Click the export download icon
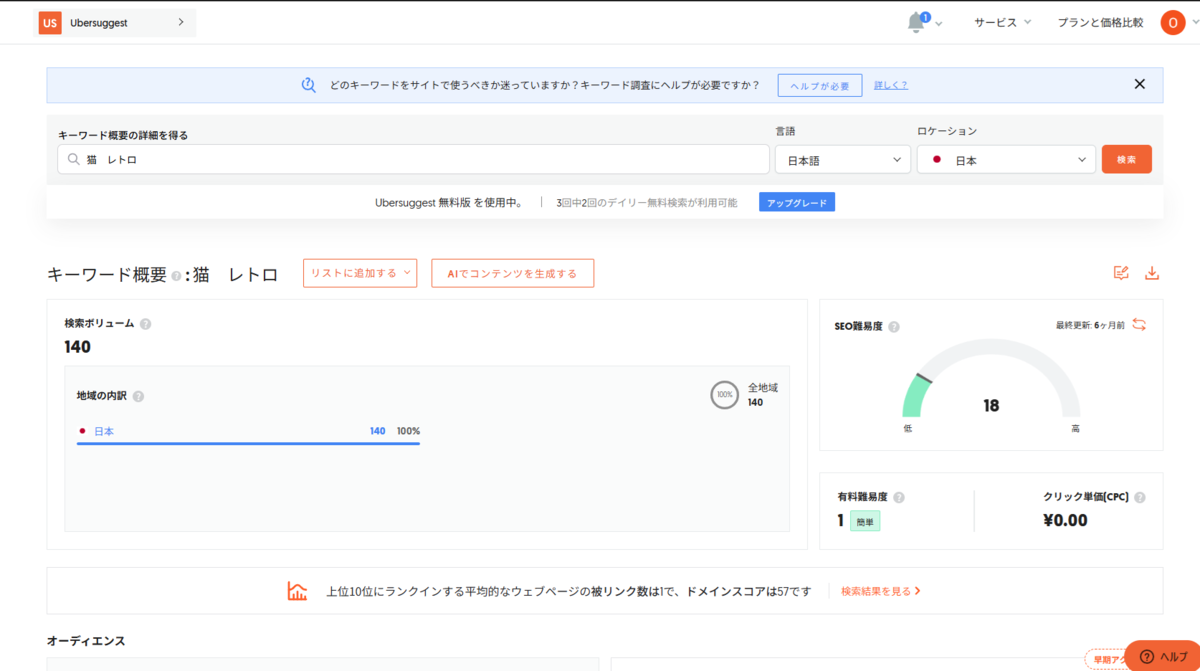The image size is (1200, 671). 1152,273
